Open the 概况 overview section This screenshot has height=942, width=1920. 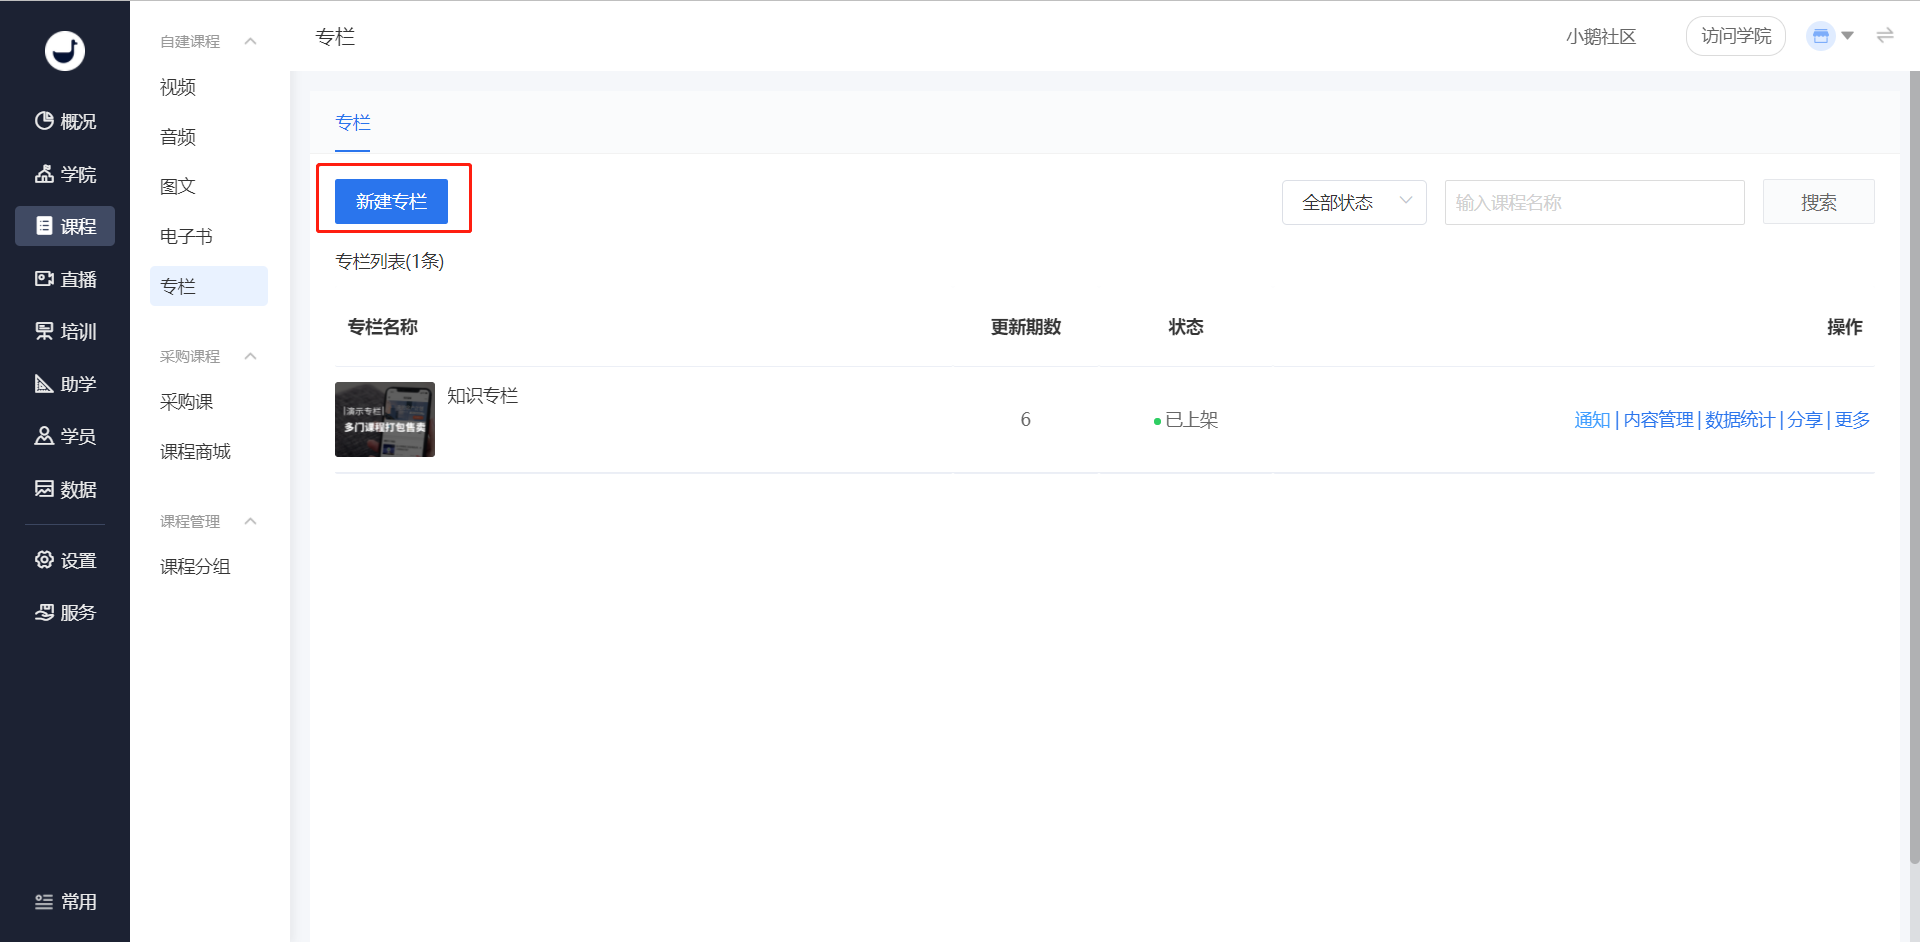[x=65, y=121]
